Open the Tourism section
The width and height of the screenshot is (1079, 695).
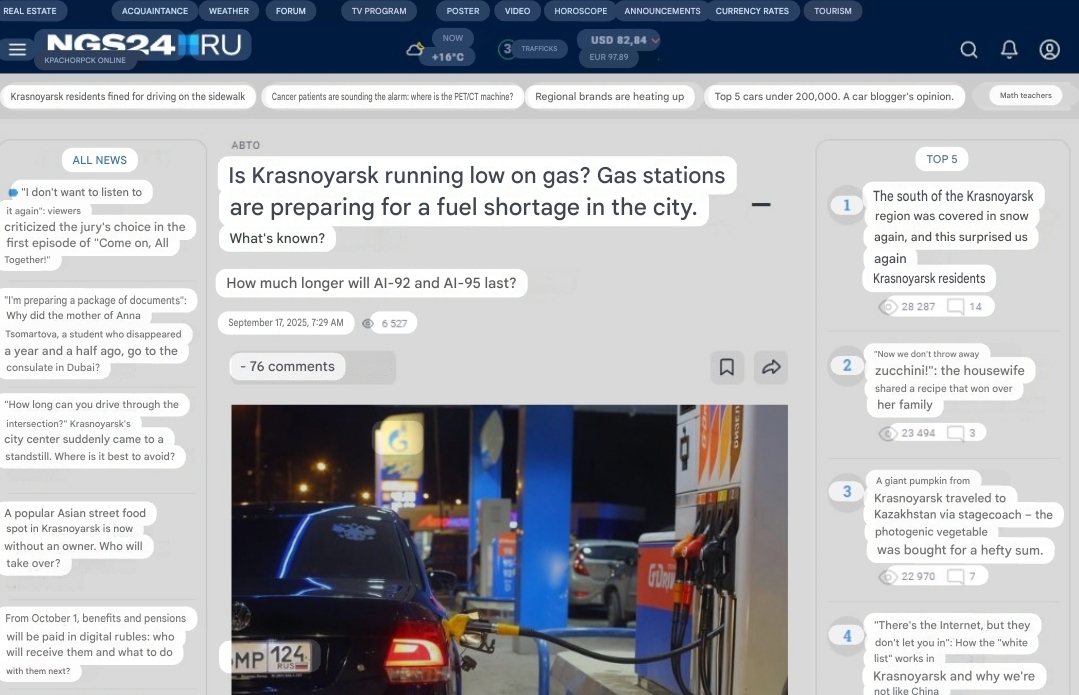click(833, 11)
